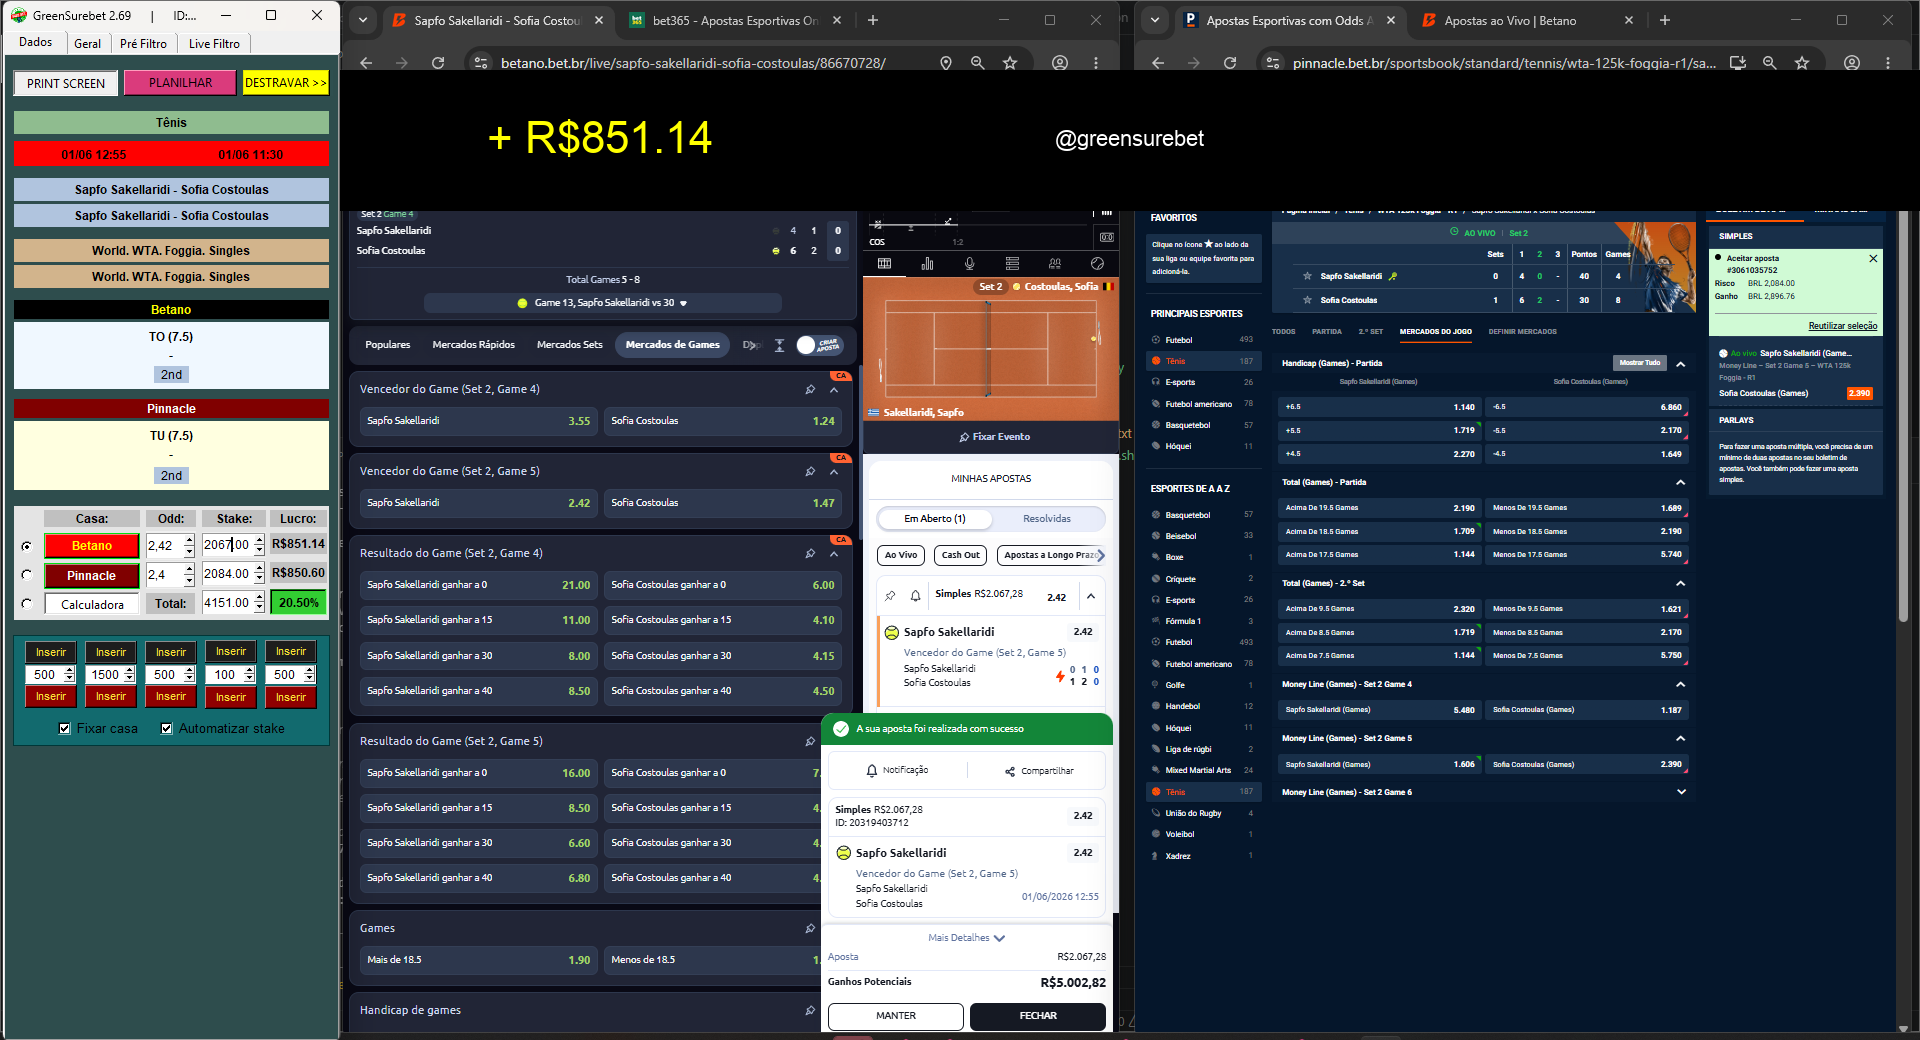Click the install app icon in Pinnacle address bar
The height and width of the screenshot is (1040, 1920).
(1738, 63)
